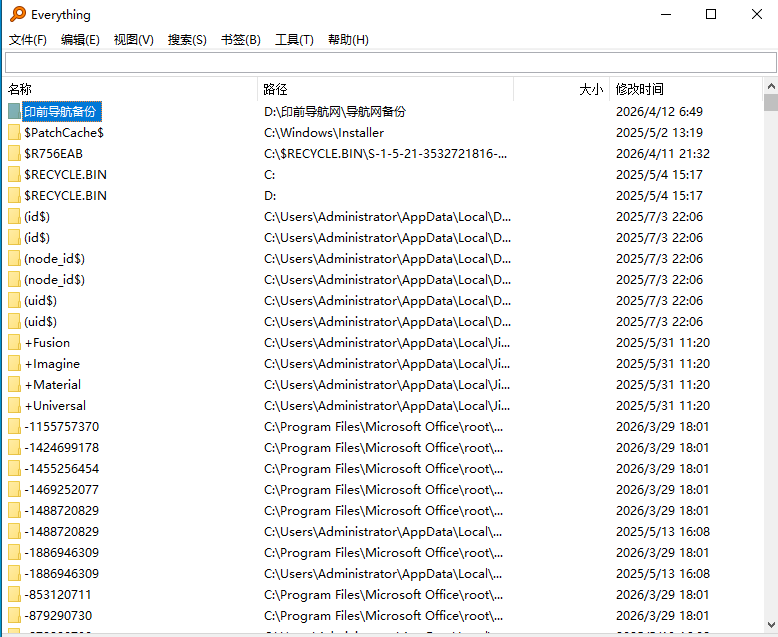Viewport: 778px width, 637px height.
Task: Click modified time 2025/5/2 13:19
Action: tap(659, 132)
